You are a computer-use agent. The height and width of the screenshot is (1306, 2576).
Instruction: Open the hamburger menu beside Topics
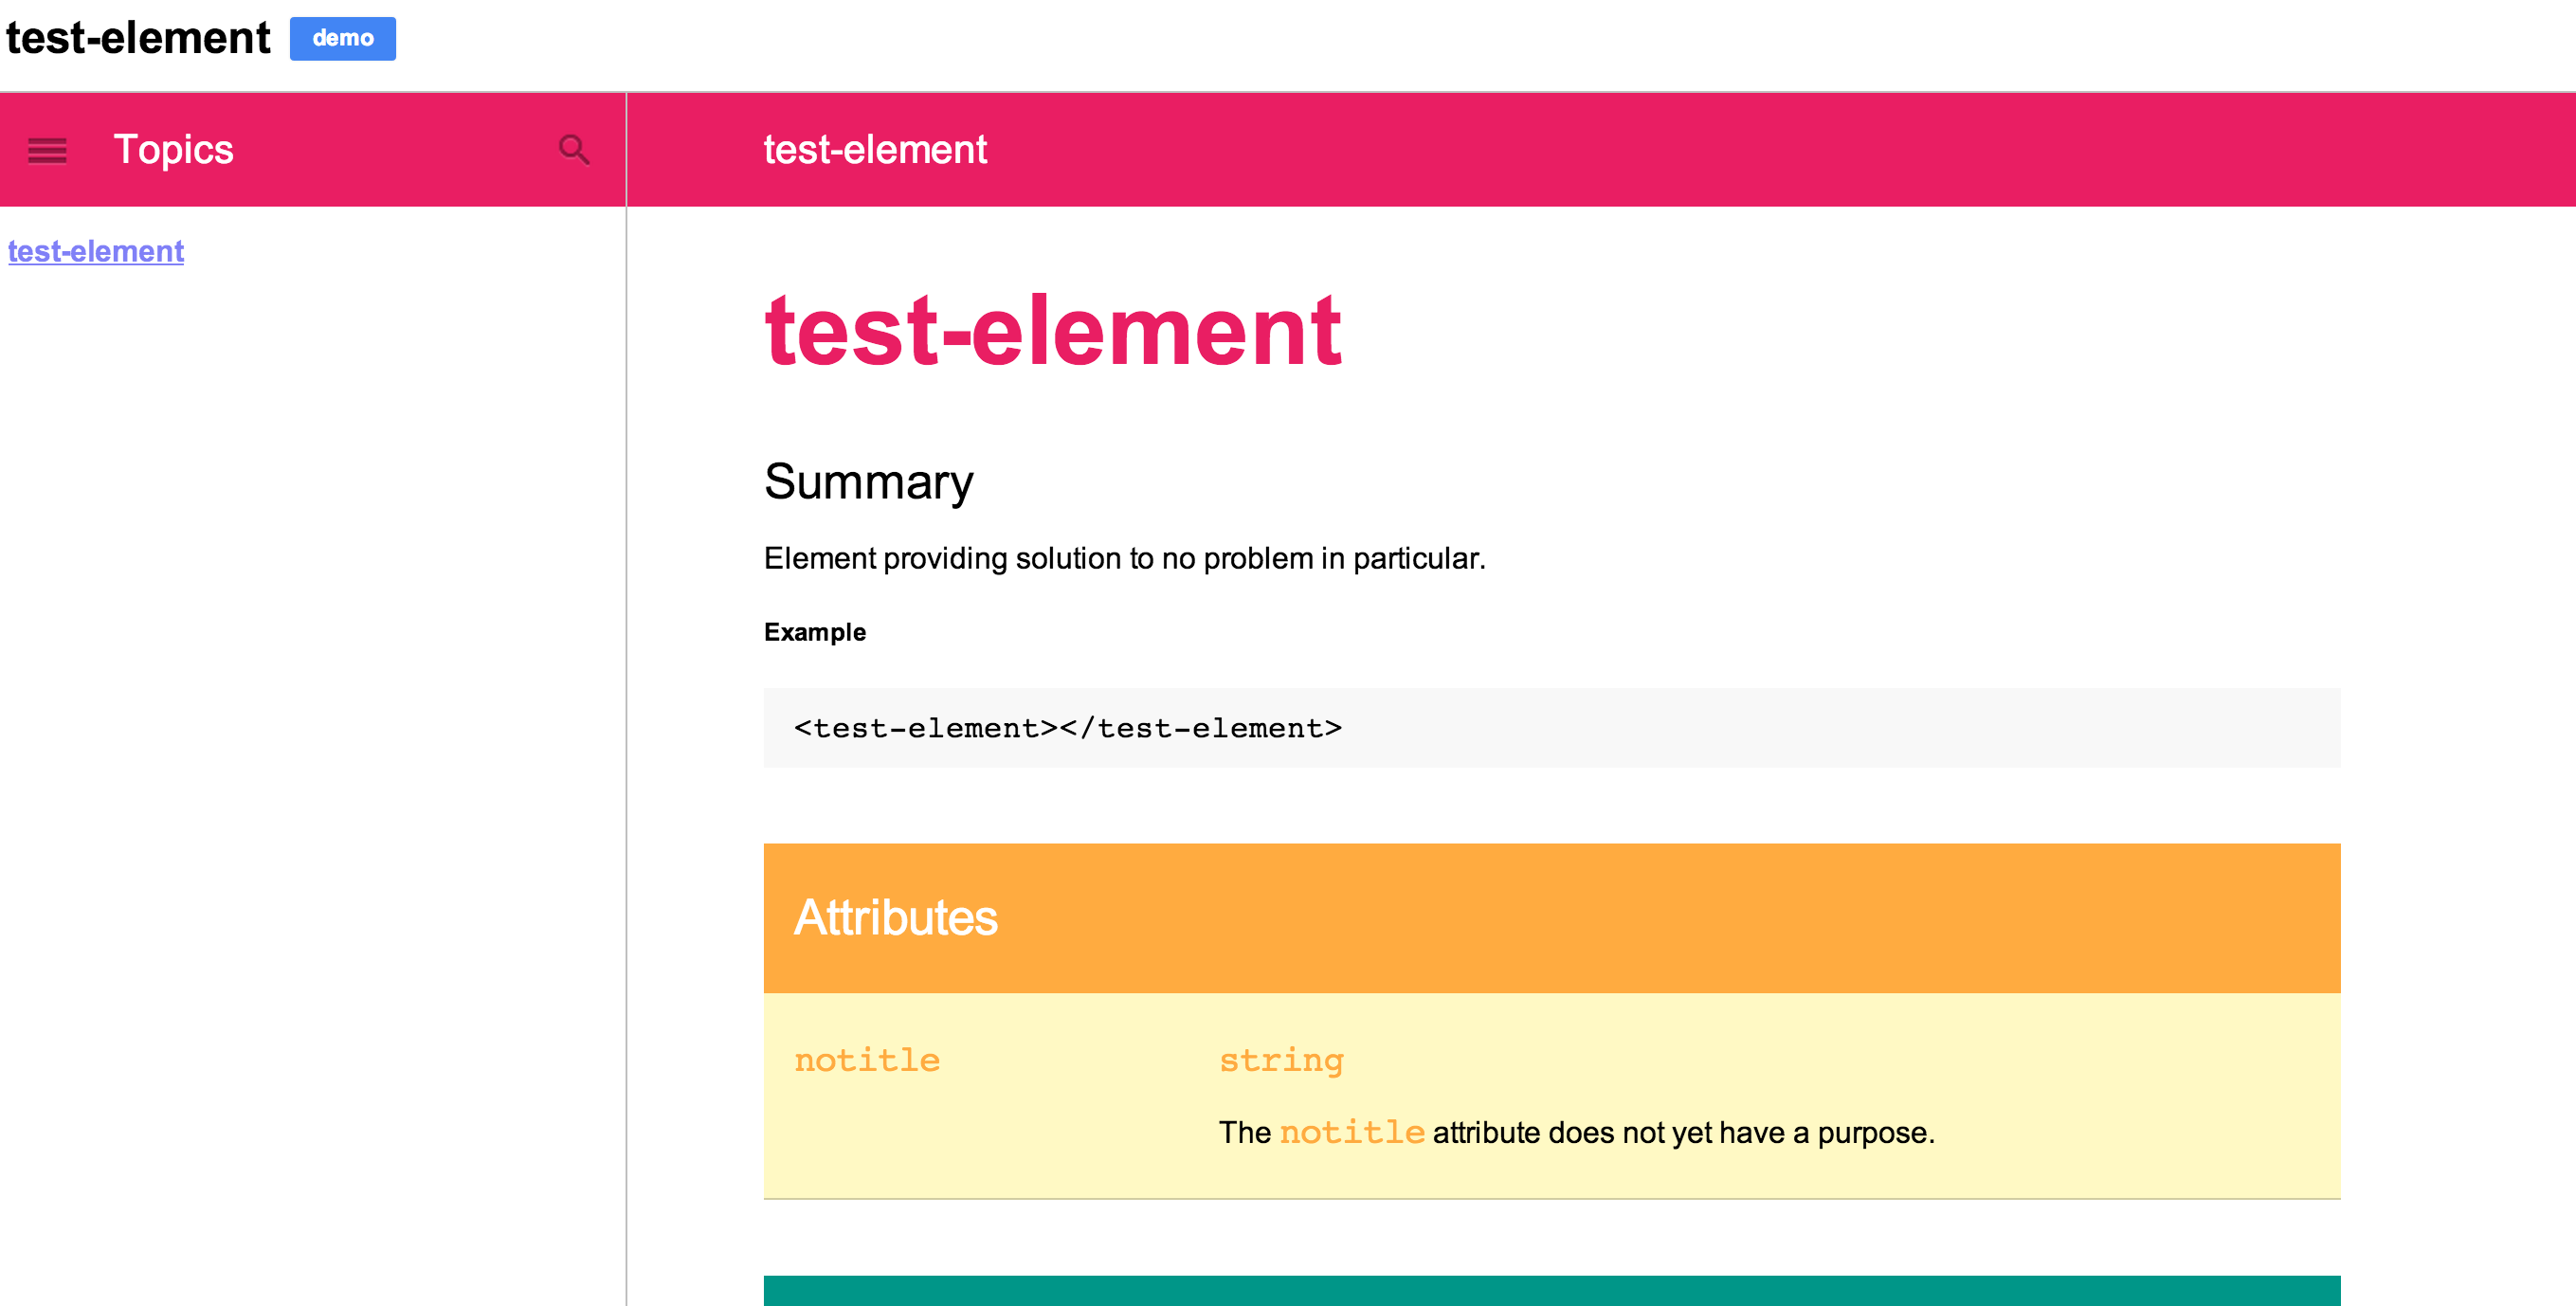[47, 150]
